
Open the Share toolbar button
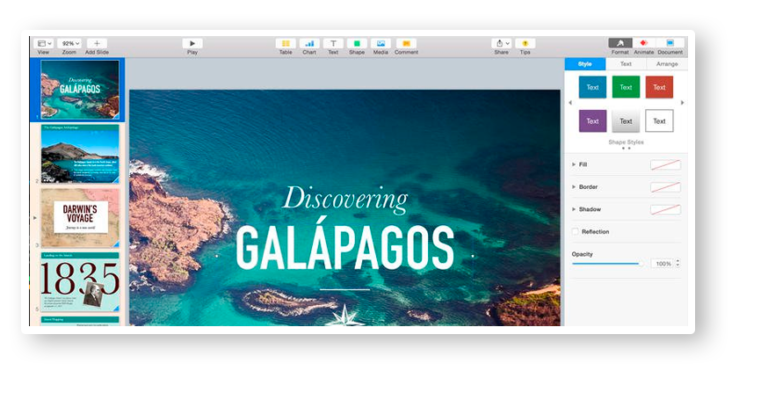(501, 43)
